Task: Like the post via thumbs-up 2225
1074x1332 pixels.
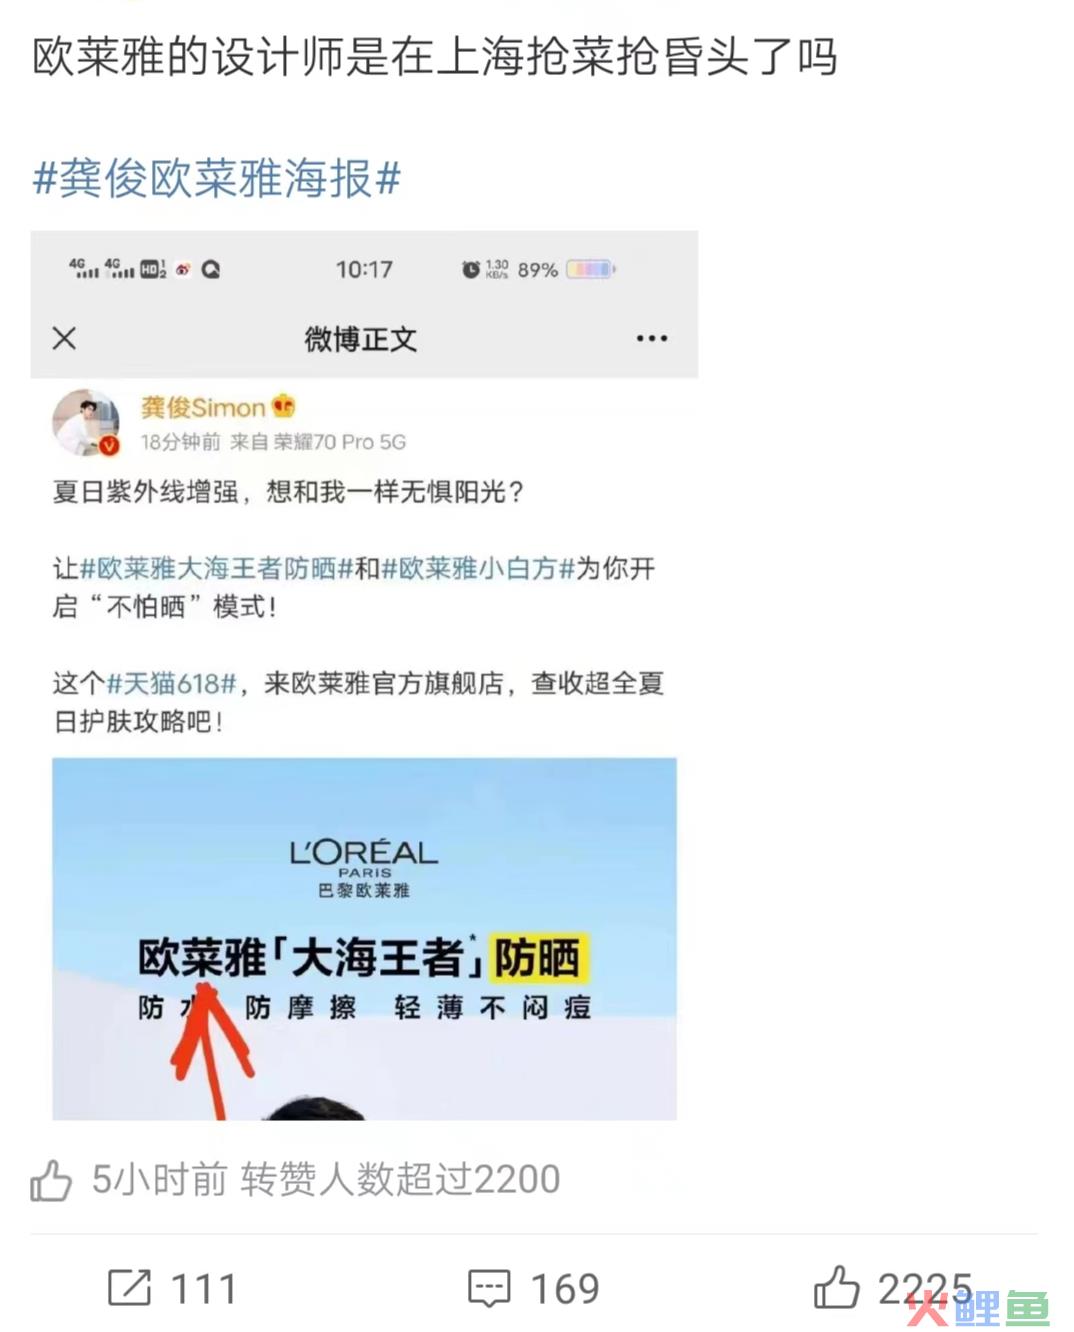Action: pyautogui.click(x=836, y=1287)
